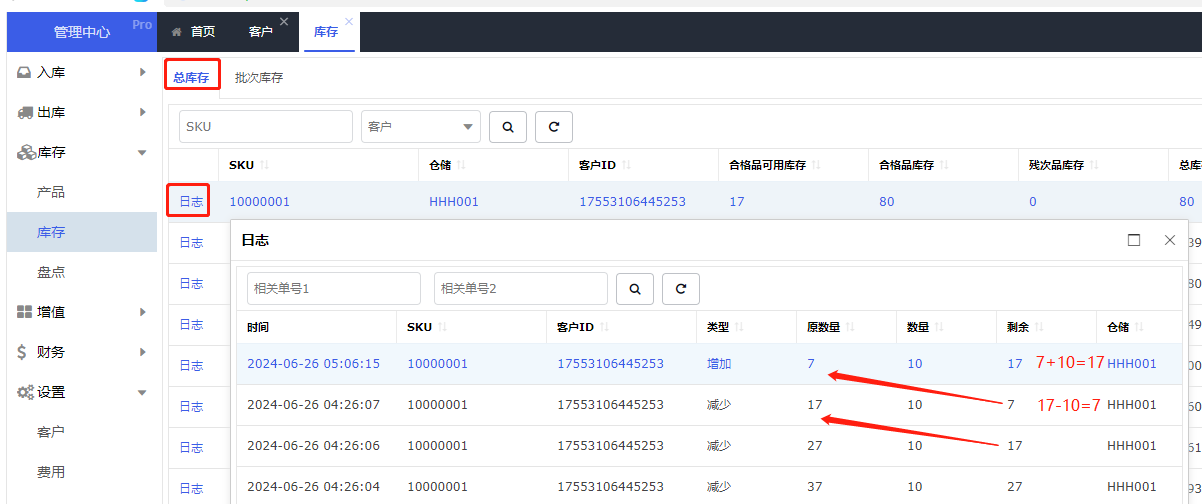Select log row 2024-06-26 05:06:15
The width and height of the screenshot is (1202, 504).
click(x=711, y=364)
